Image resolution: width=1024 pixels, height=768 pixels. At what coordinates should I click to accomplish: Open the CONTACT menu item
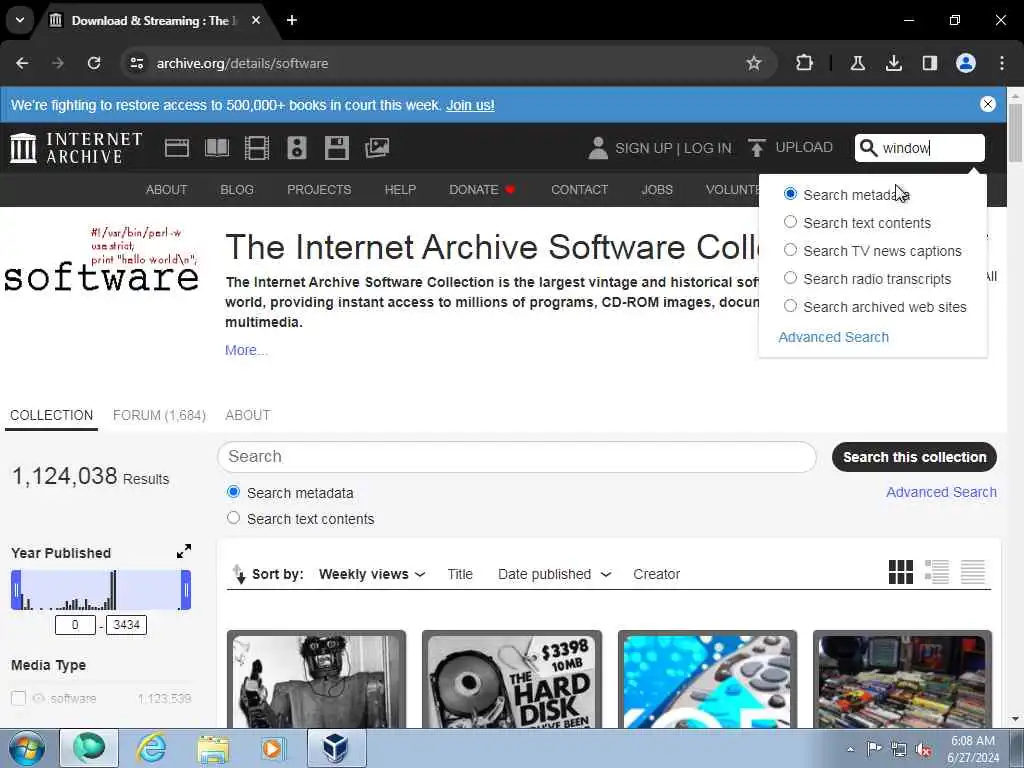click(579, 189)
